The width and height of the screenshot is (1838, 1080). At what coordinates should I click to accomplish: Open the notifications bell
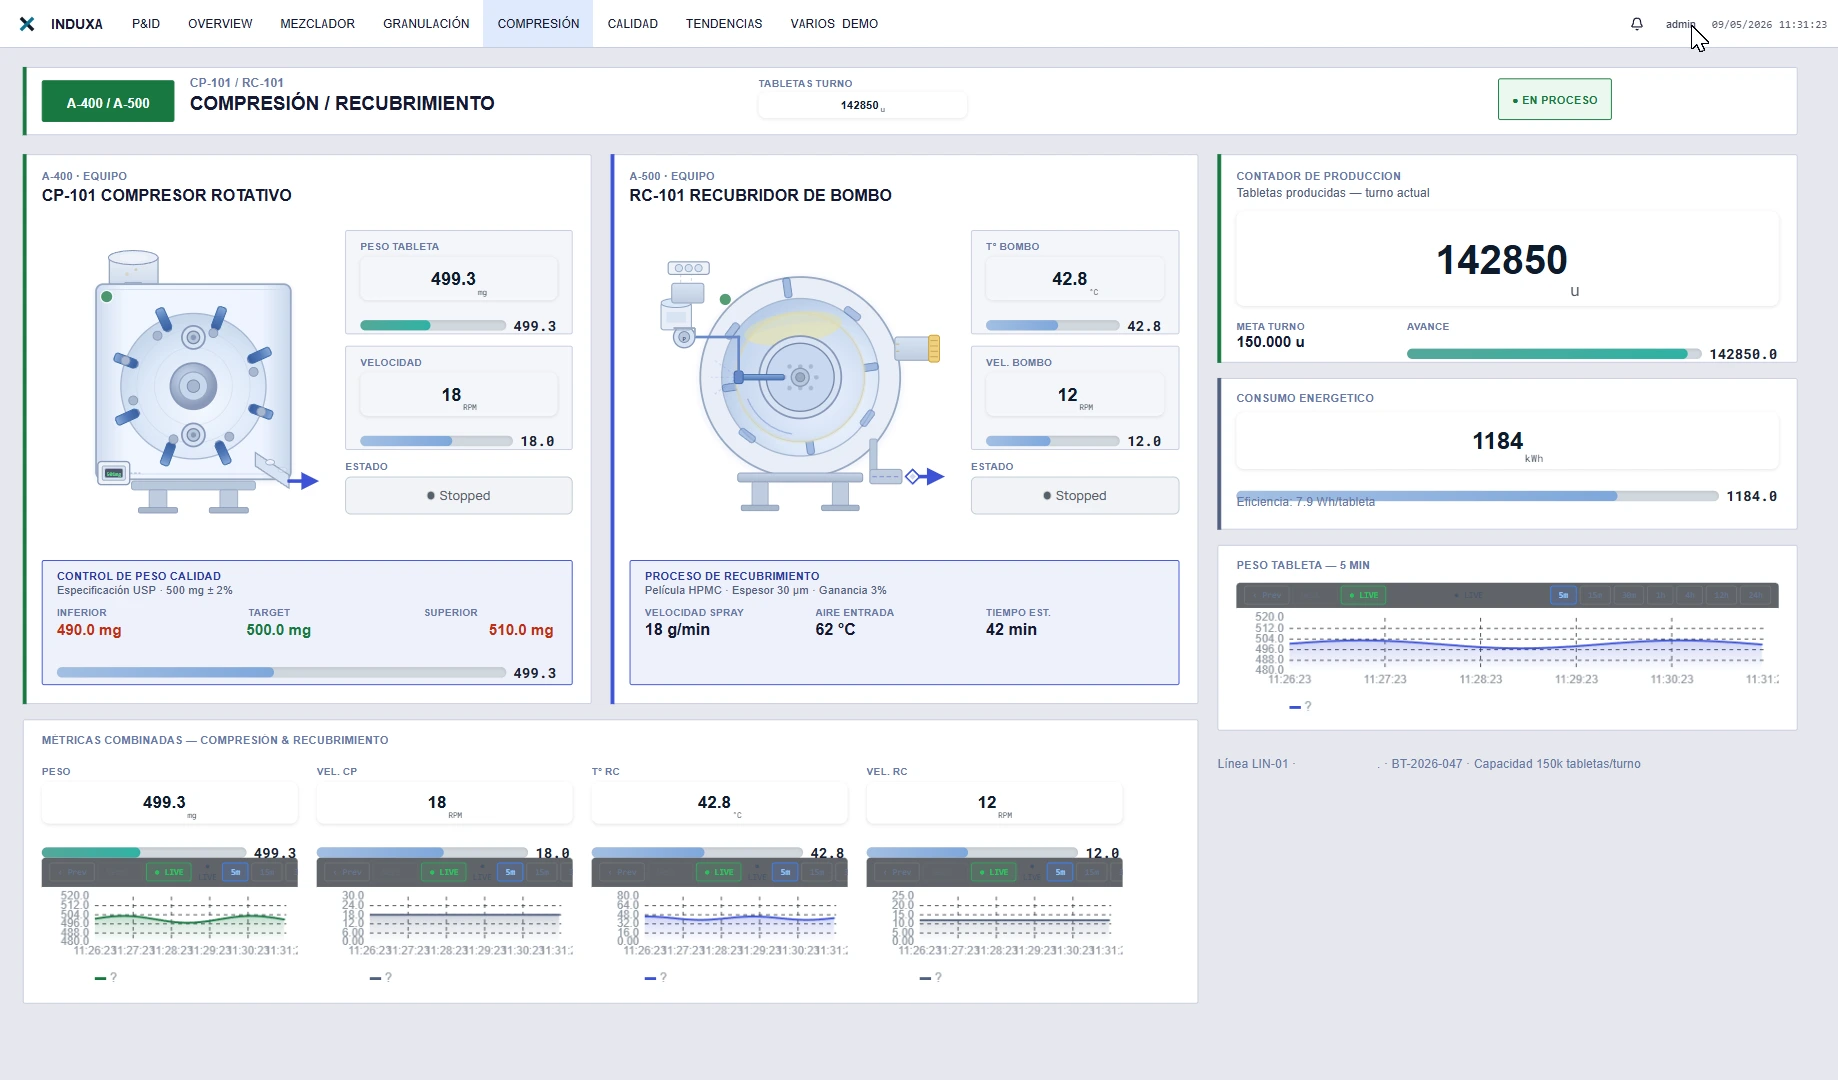click(x=1637, y=24)
